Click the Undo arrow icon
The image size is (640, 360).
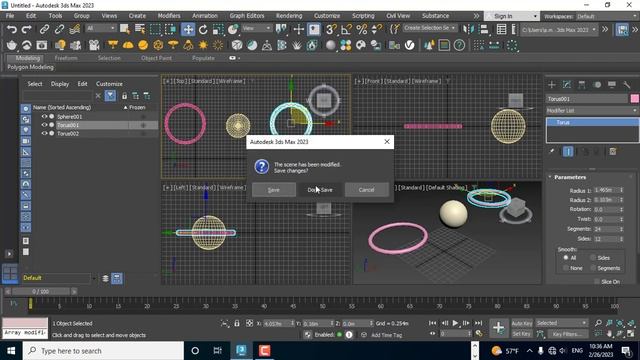point(12,29)
